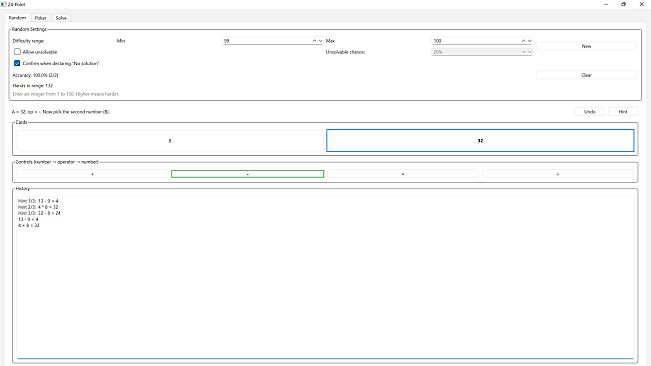Choose the plus operator button

coord(92,174)
